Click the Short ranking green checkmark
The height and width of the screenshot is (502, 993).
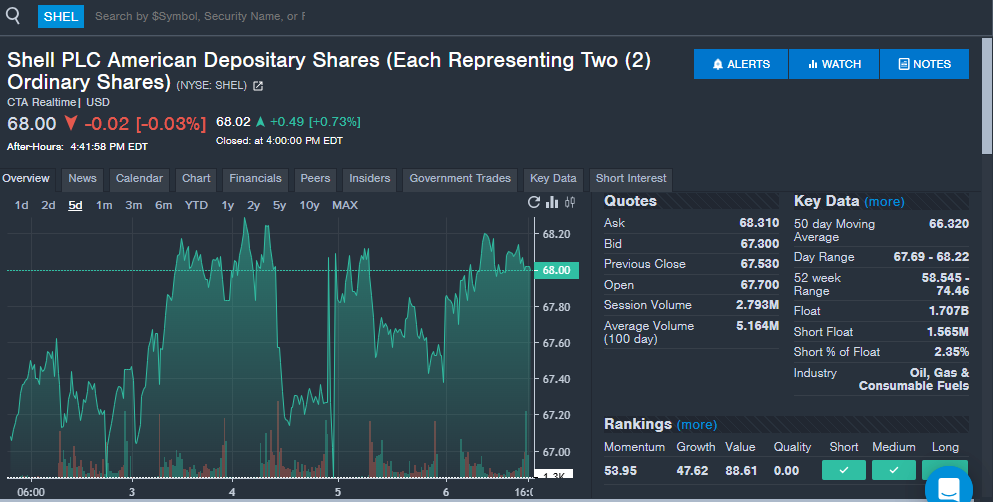click(x=844, y=470)
